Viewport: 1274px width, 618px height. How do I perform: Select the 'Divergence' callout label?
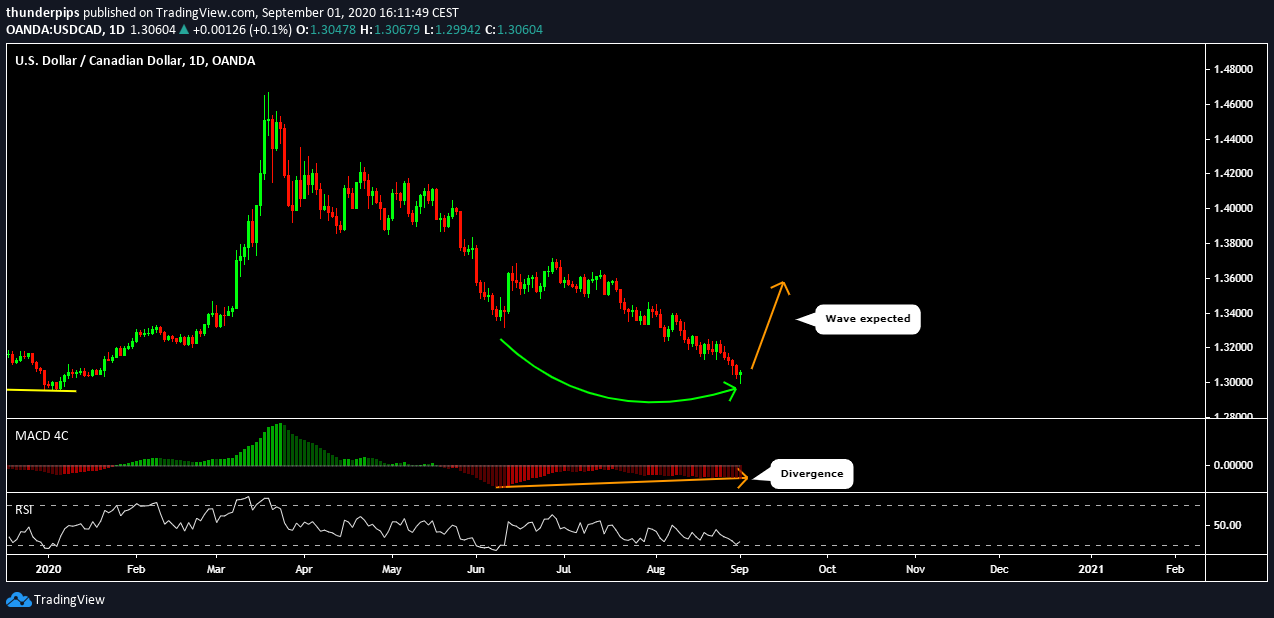pyautogui.click(x=811, y=474)
